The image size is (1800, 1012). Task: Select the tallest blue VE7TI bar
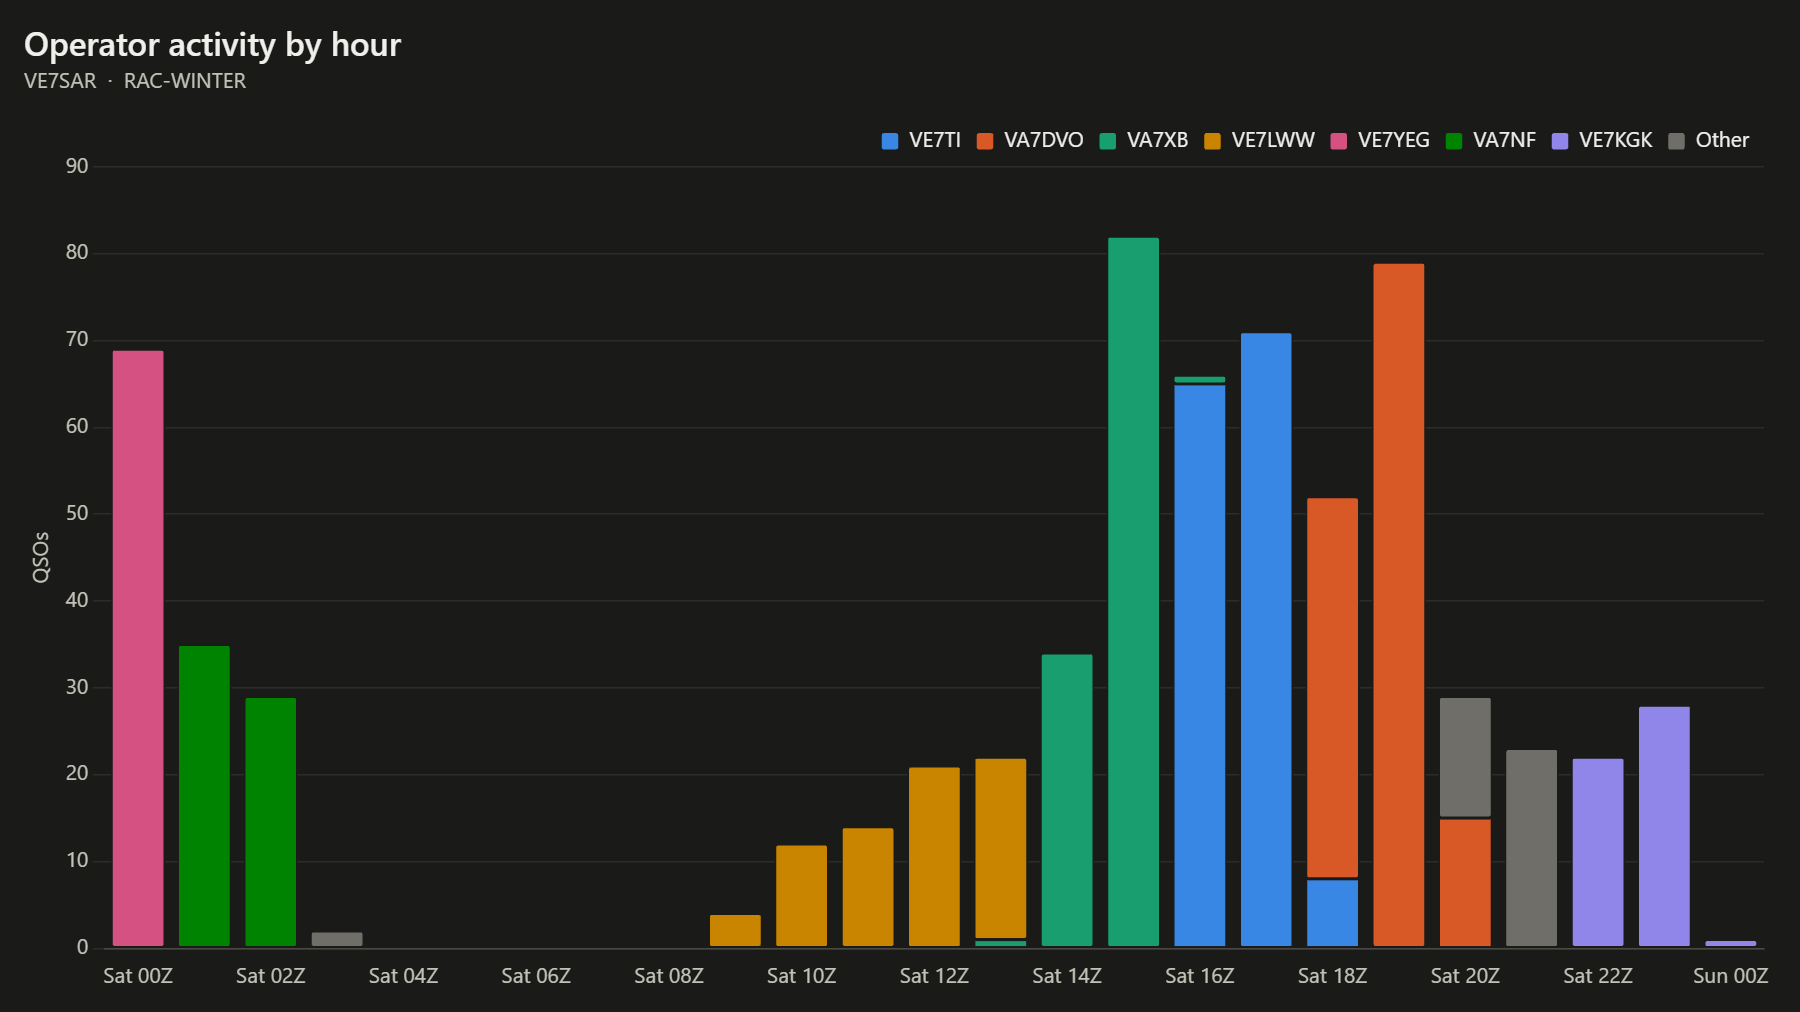coord(1266,640)
